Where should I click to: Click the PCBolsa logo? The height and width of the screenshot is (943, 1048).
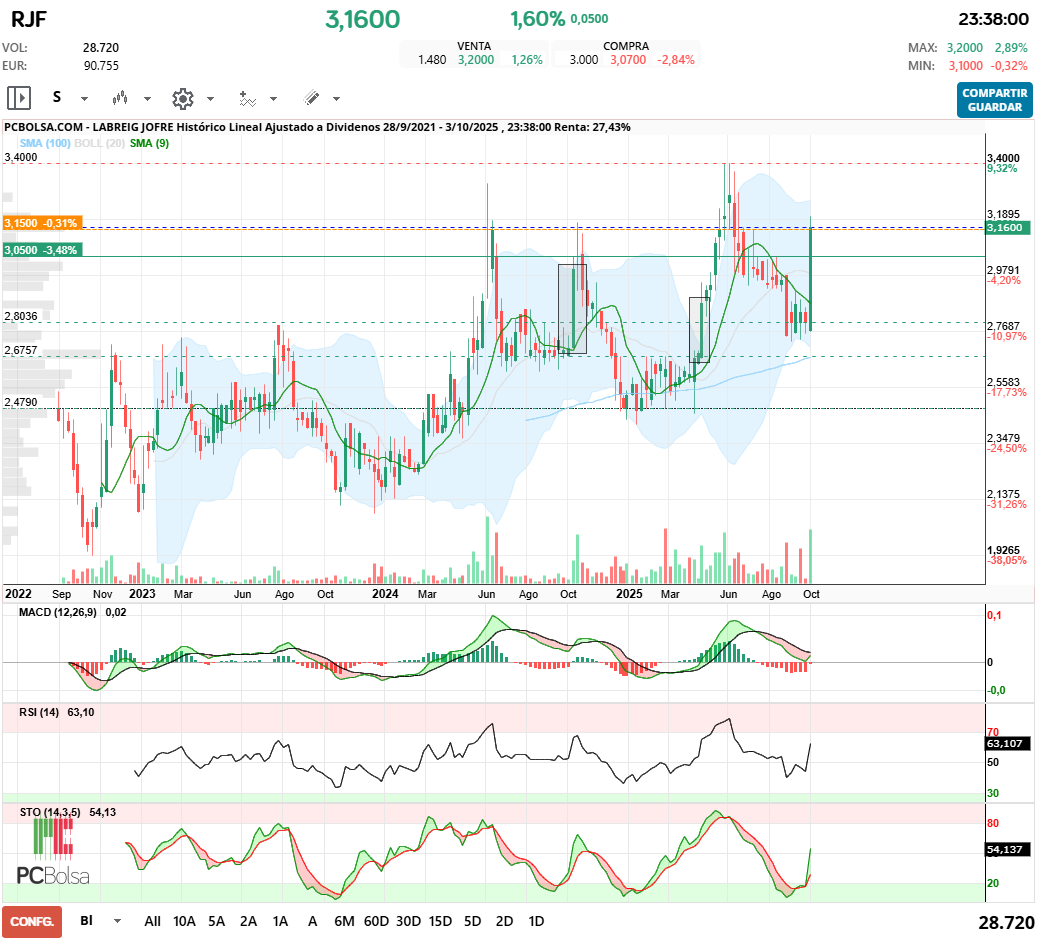[53, 875]
